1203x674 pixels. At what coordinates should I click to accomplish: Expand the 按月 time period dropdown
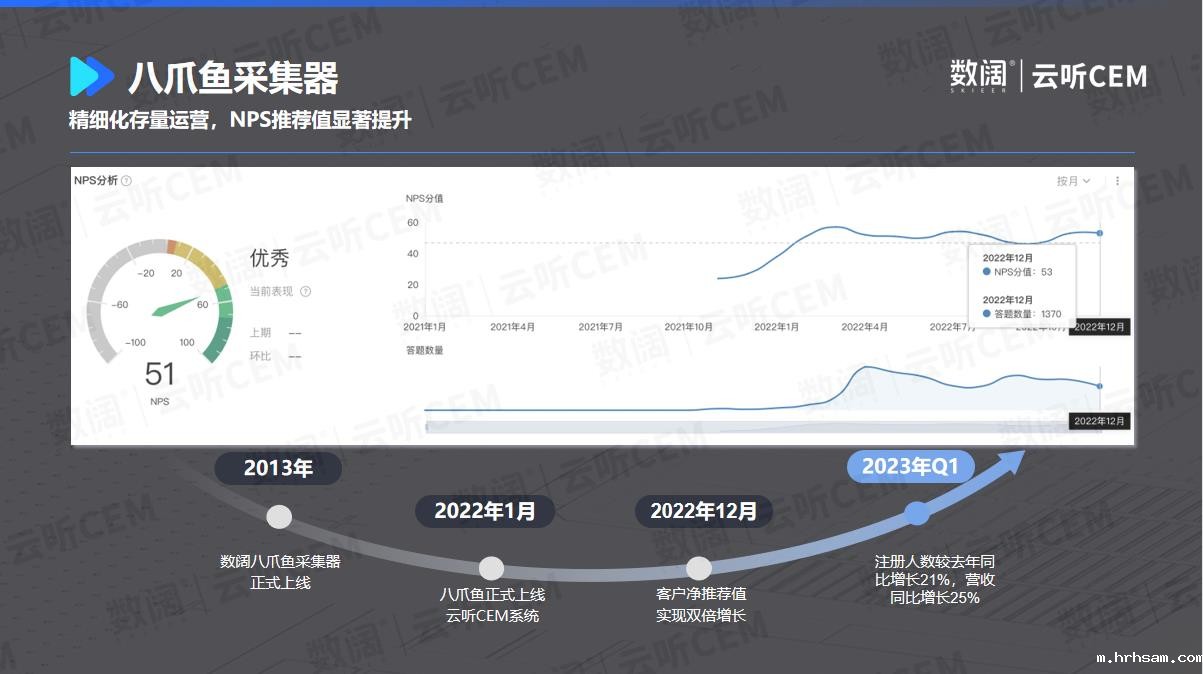point(1074,181)
